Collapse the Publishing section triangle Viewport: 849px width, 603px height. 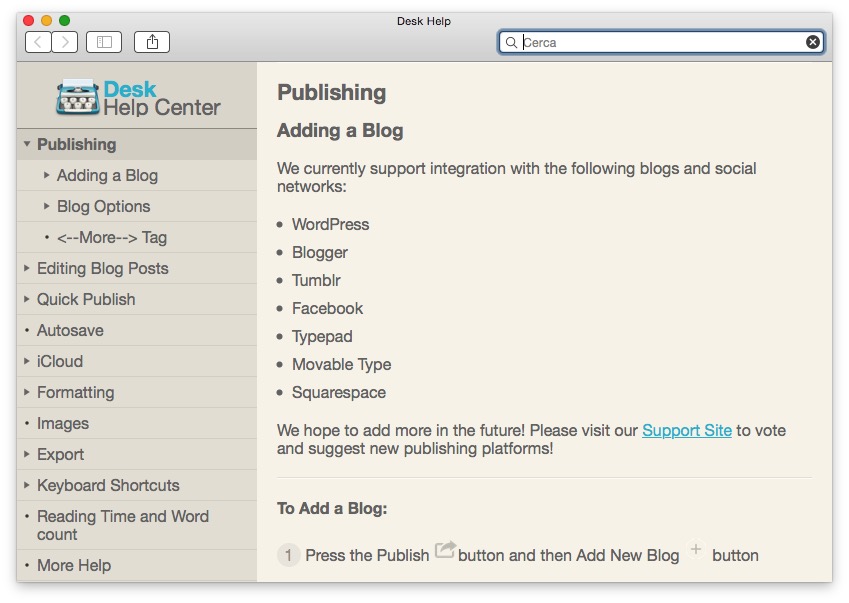tap(27, 144)
